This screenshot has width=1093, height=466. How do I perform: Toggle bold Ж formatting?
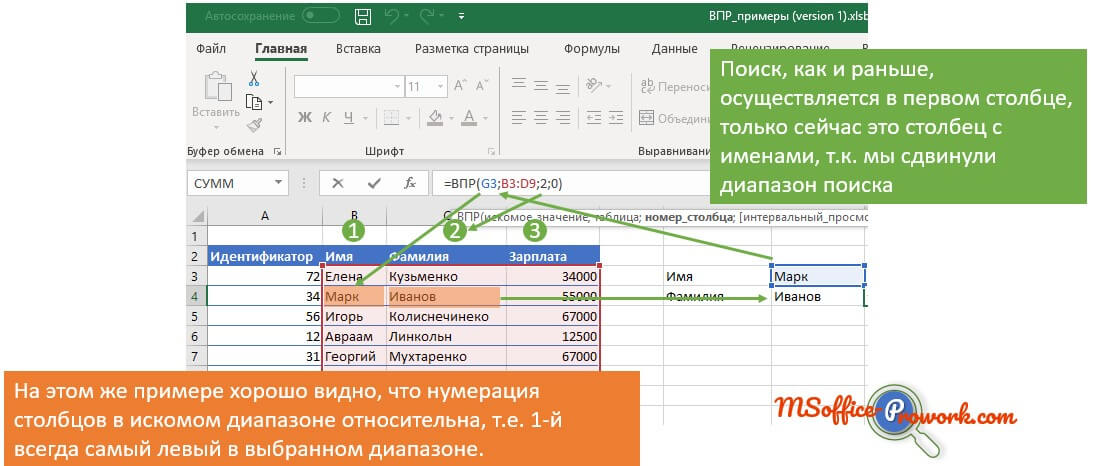[305, 118]
